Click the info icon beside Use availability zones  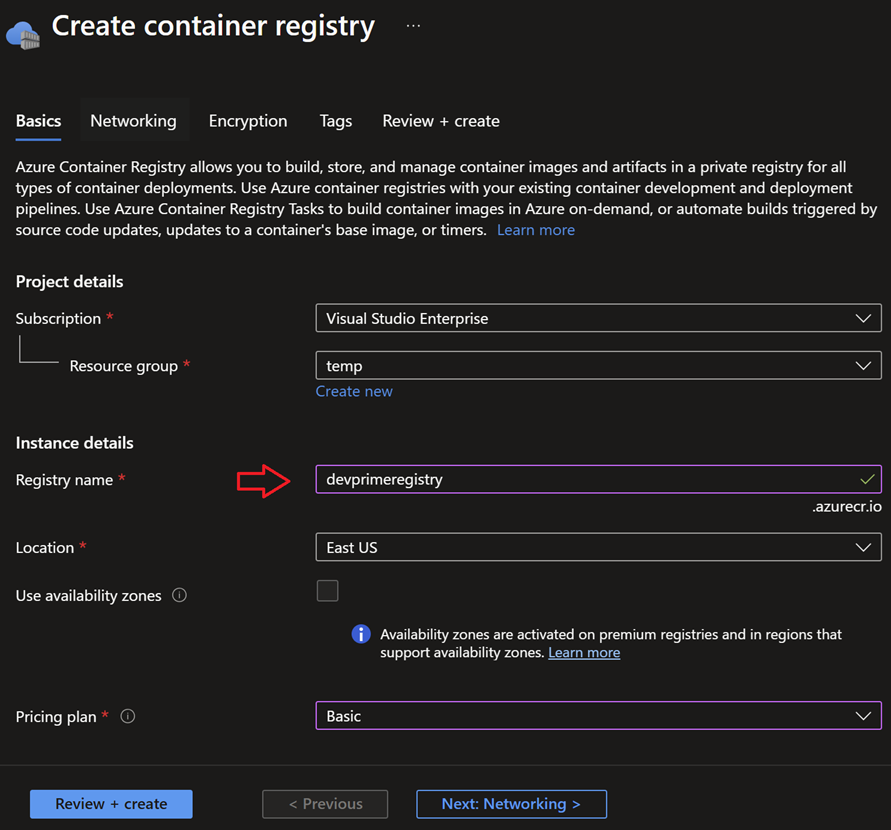pyautogui.click(x=180, y=595)
